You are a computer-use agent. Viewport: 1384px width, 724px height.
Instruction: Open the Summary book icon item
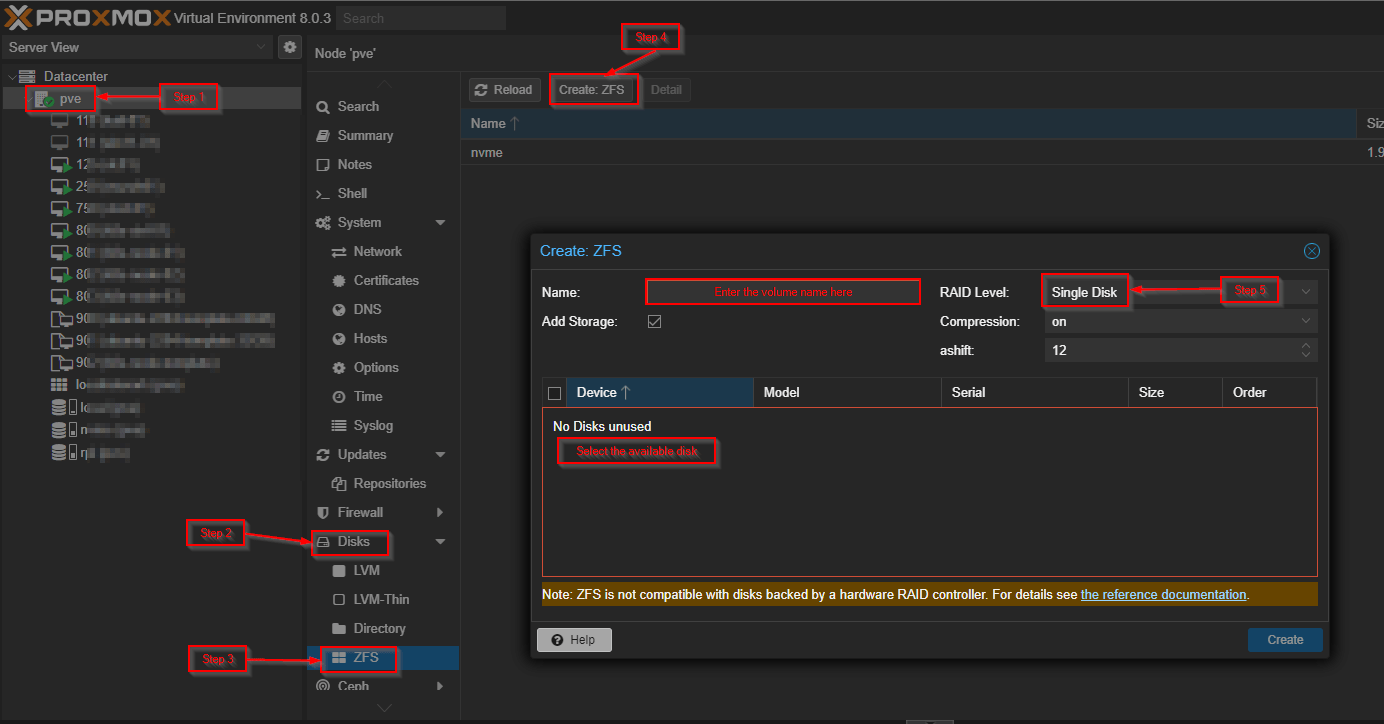click(355, 135)
